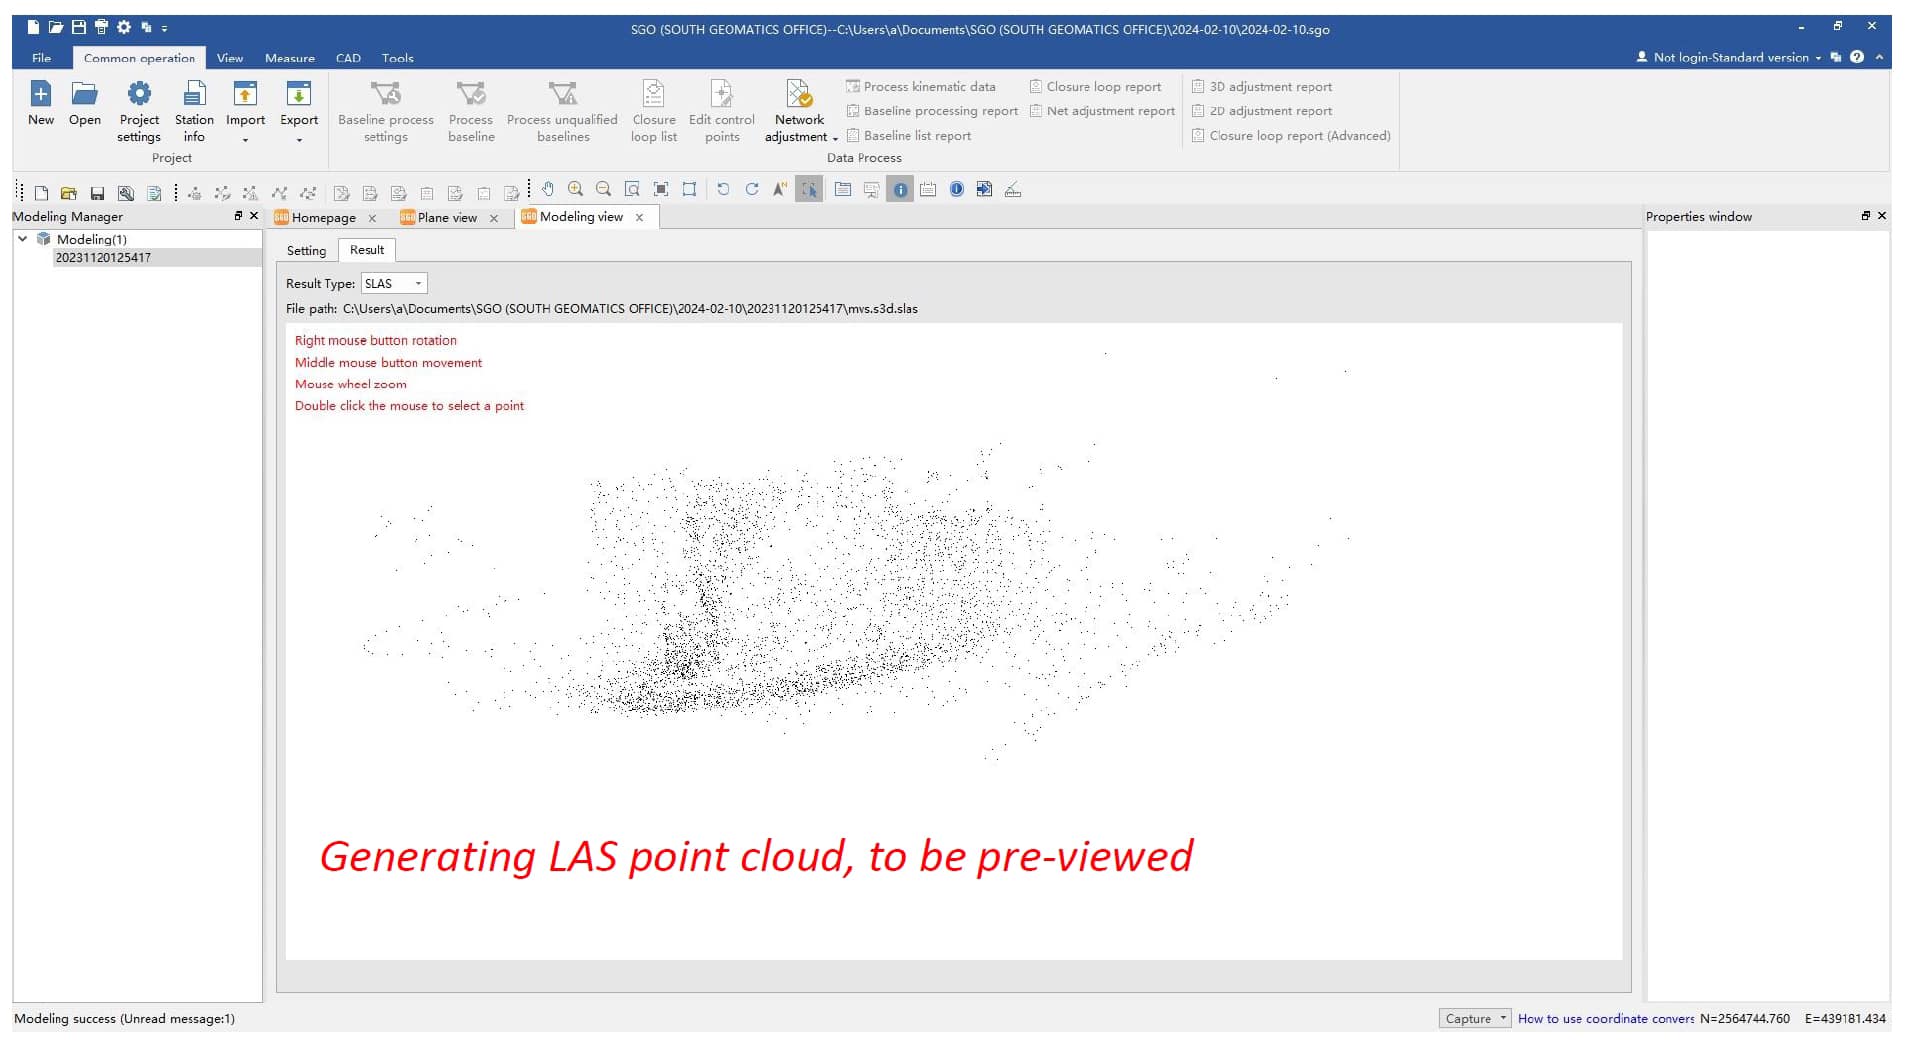Click the save disk icon in toolbar
This screenshot has height=1047, width=1907.
point(97,193)
